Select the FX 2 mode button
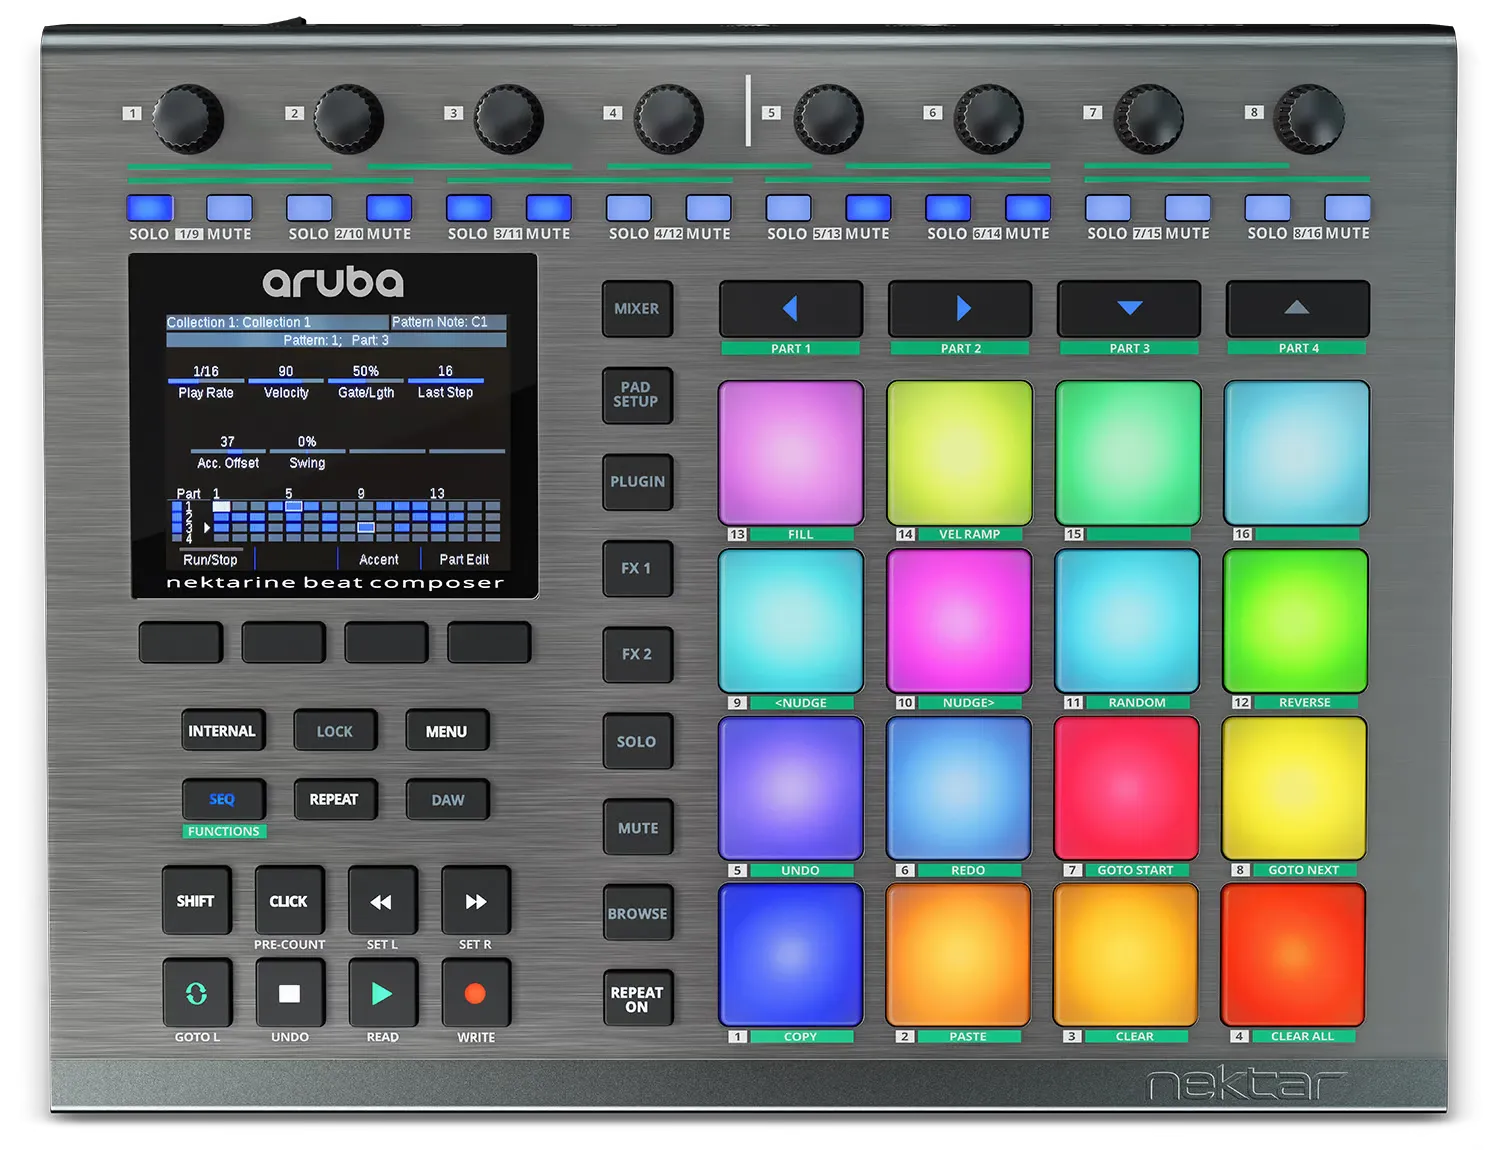Screen dimensions: 1500x1150 click(x=637, y=654)
